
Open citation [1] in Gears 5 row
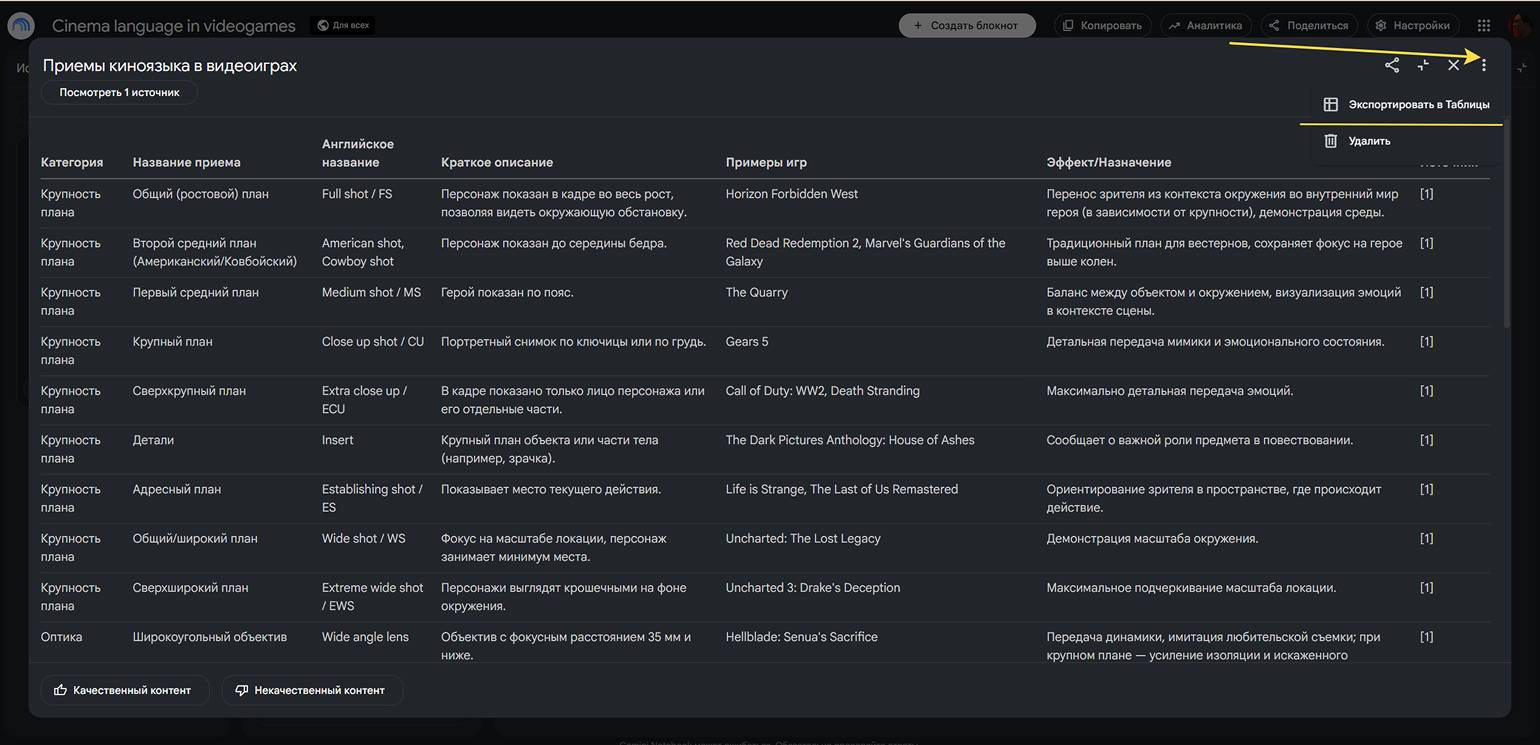pos(1427,341)
